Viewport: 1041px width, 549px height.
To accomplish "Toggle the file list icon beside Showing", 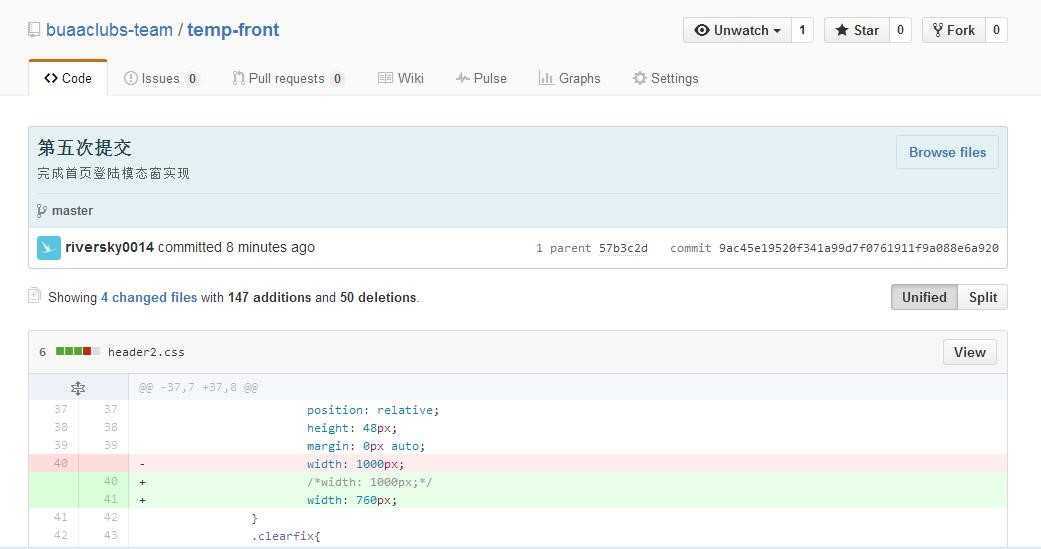I will (x=35, y=296).
